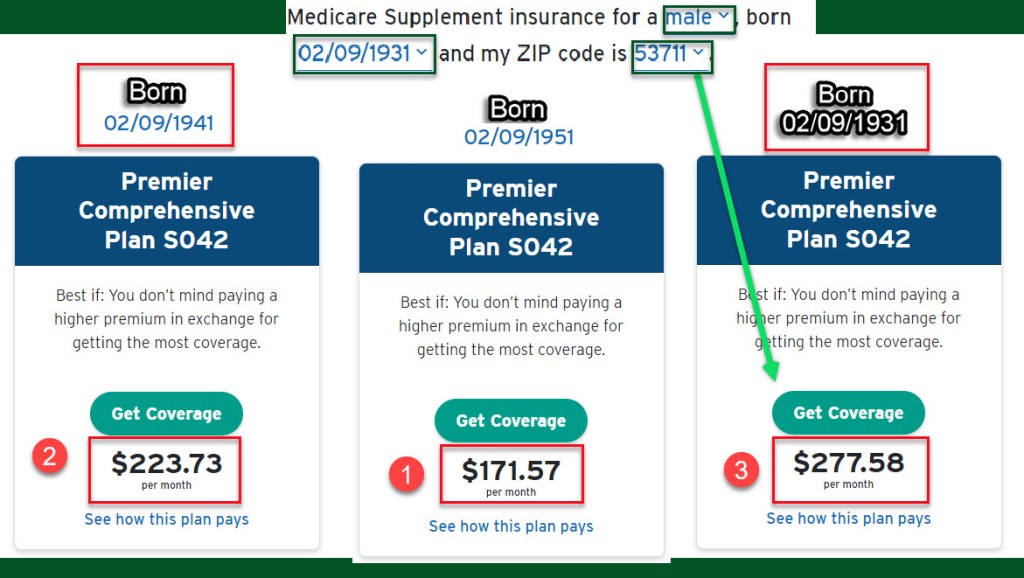Click the red circle badge numbered 3
This screenshot has width=1024, height=578.
[740, 471]
